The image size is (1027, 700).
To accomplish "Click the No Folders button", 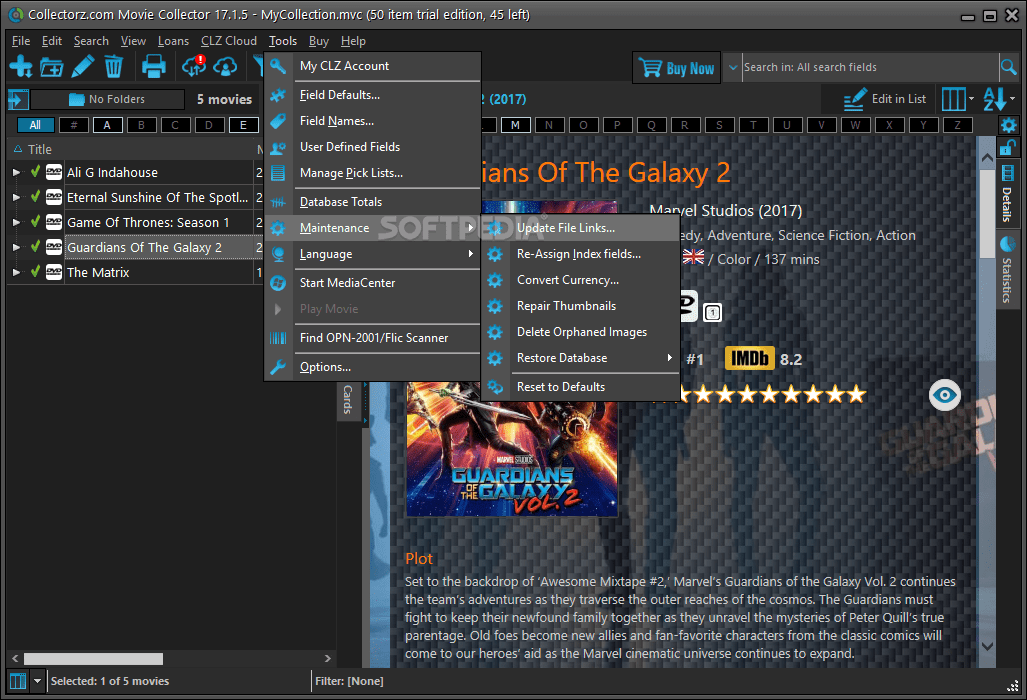I will click(x=107, y=100).
